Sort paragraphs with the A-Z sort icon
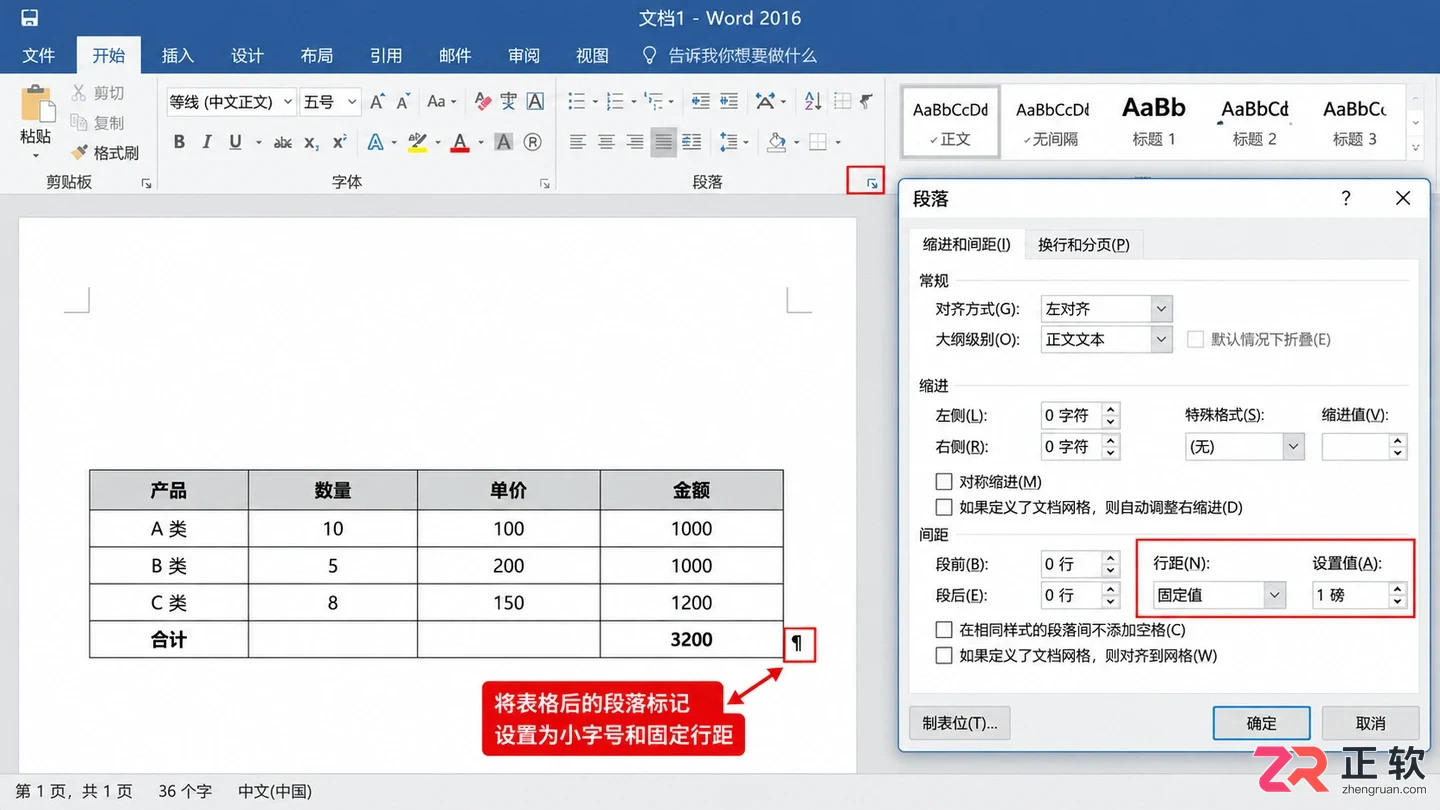This screenshot has height=810, width=1440. pyautogui.click(x=813, y=101)
